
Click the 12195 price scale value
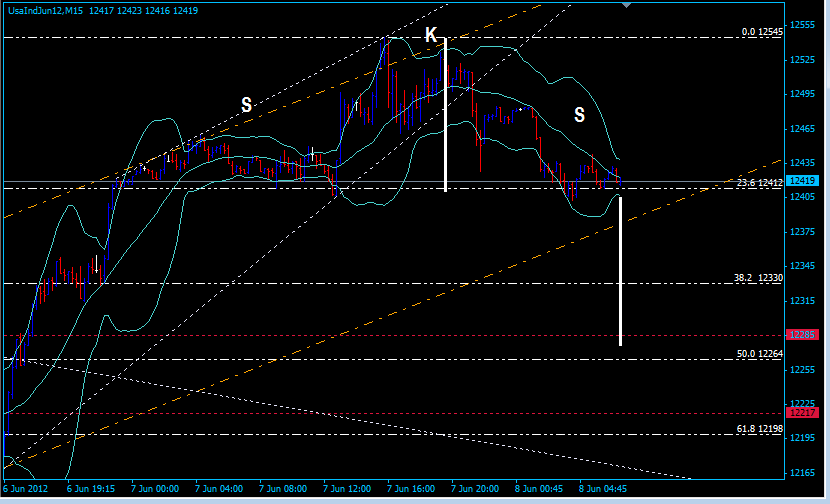[x=802, y=438]
